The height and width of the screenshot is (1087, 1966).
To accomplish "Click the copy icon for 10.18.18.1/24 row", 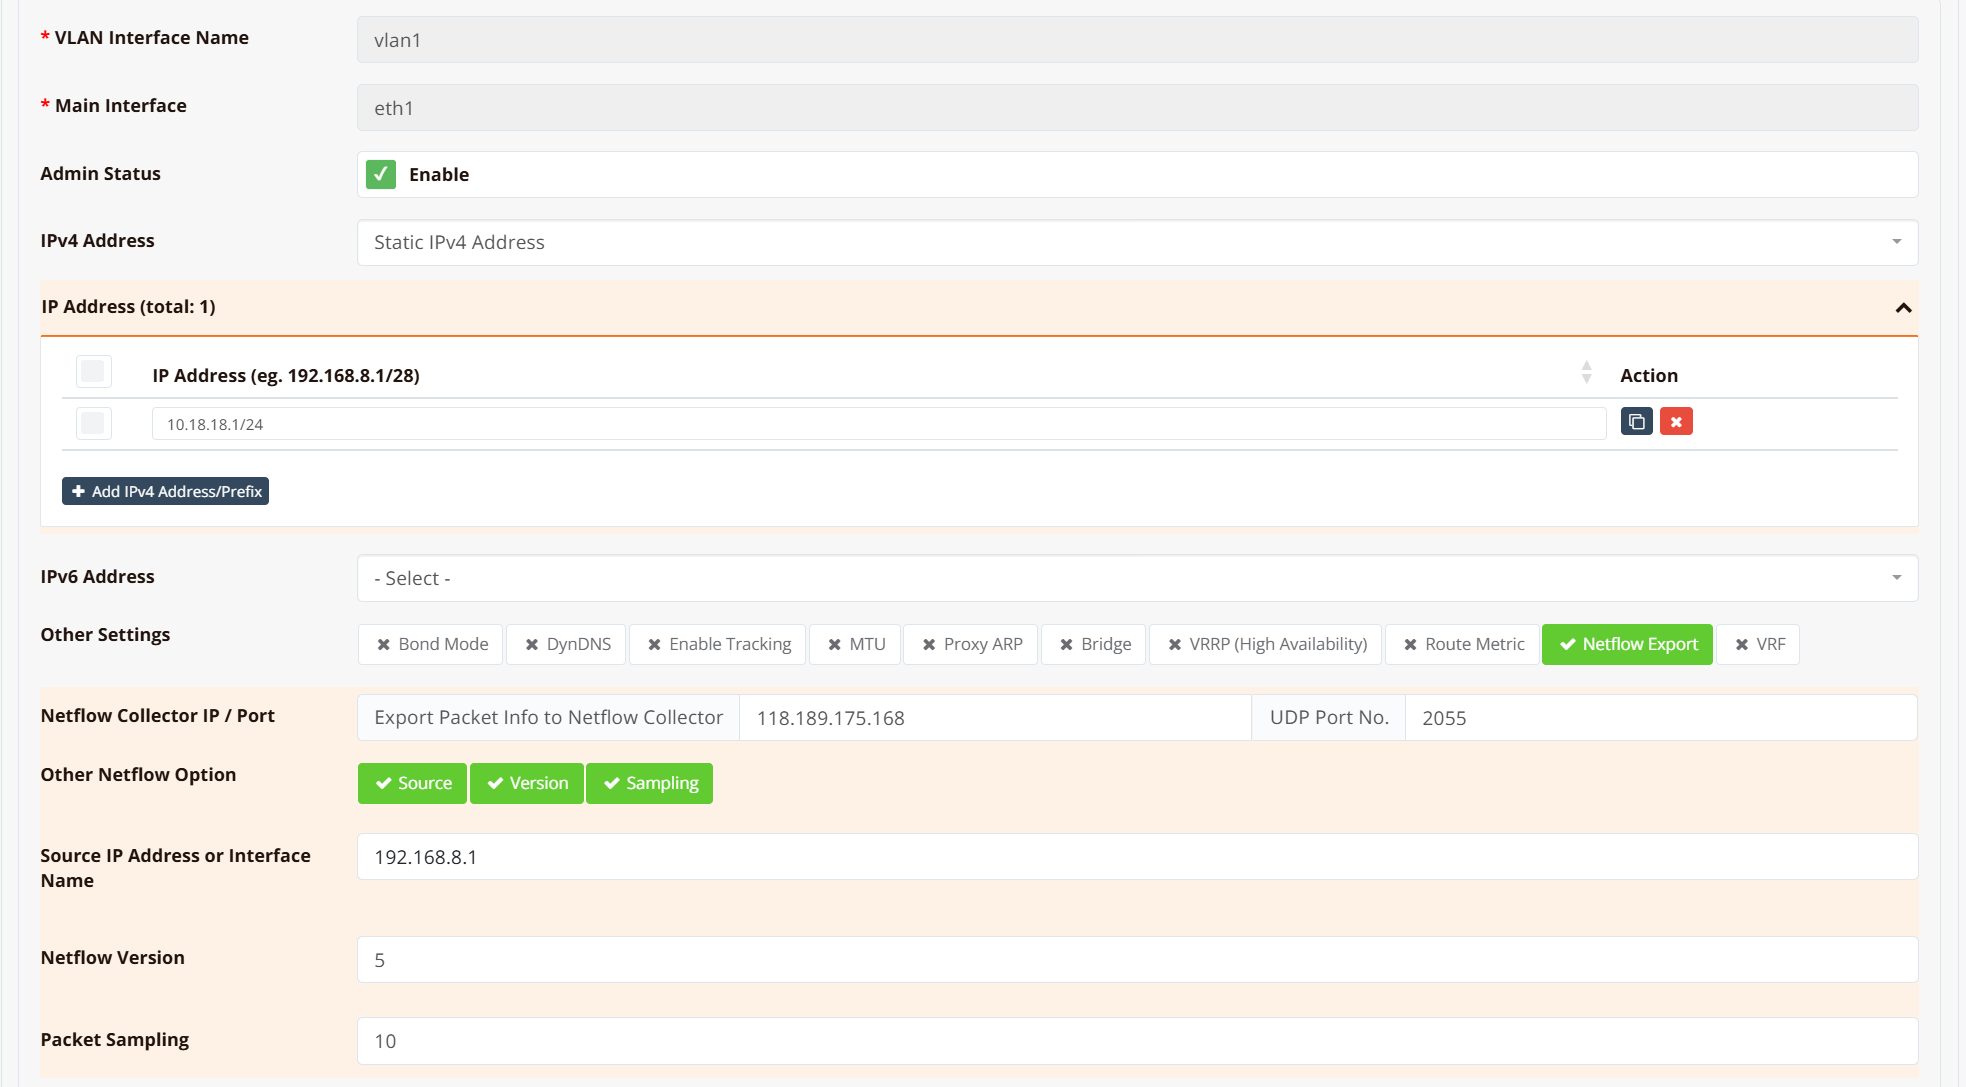I will [1636, 422].
